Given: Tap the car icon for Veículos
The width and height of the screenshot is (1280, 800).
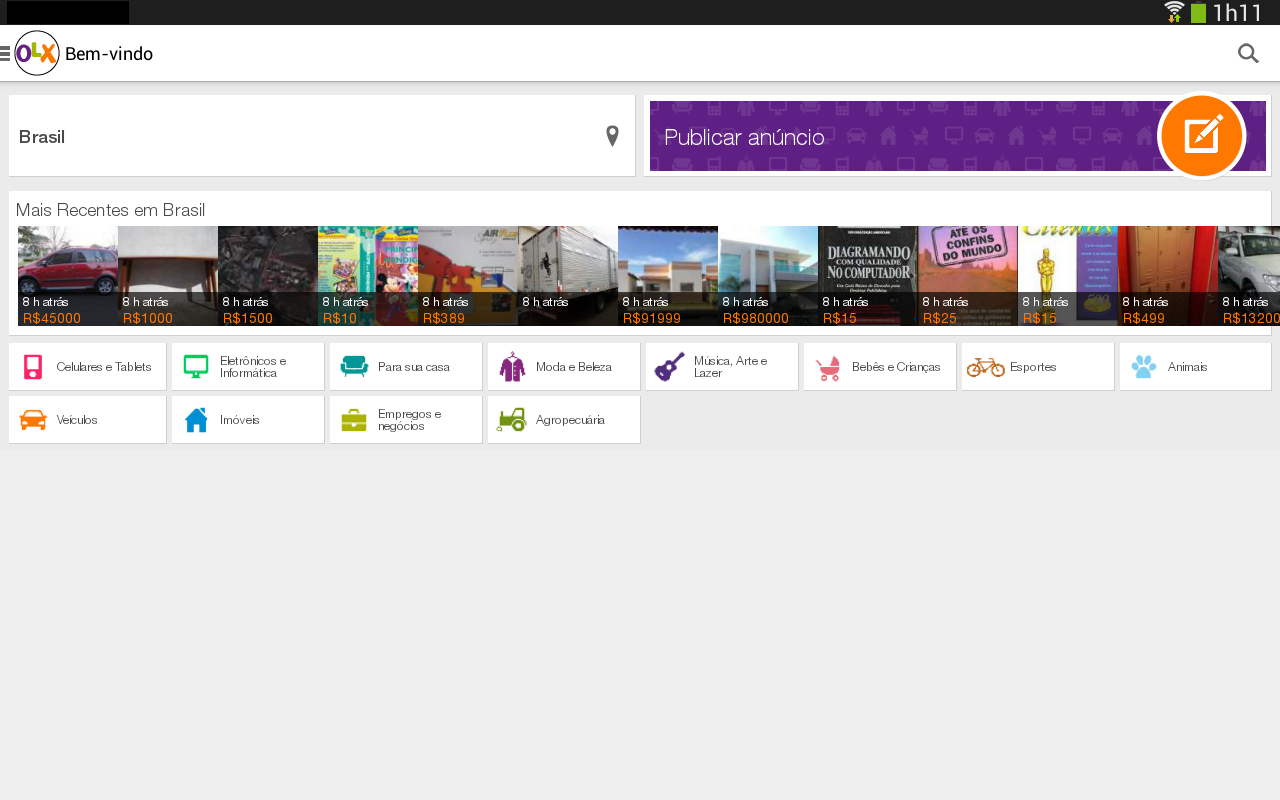Looking at the screenshot, I should pyautogui.click(x=33, y=420).
